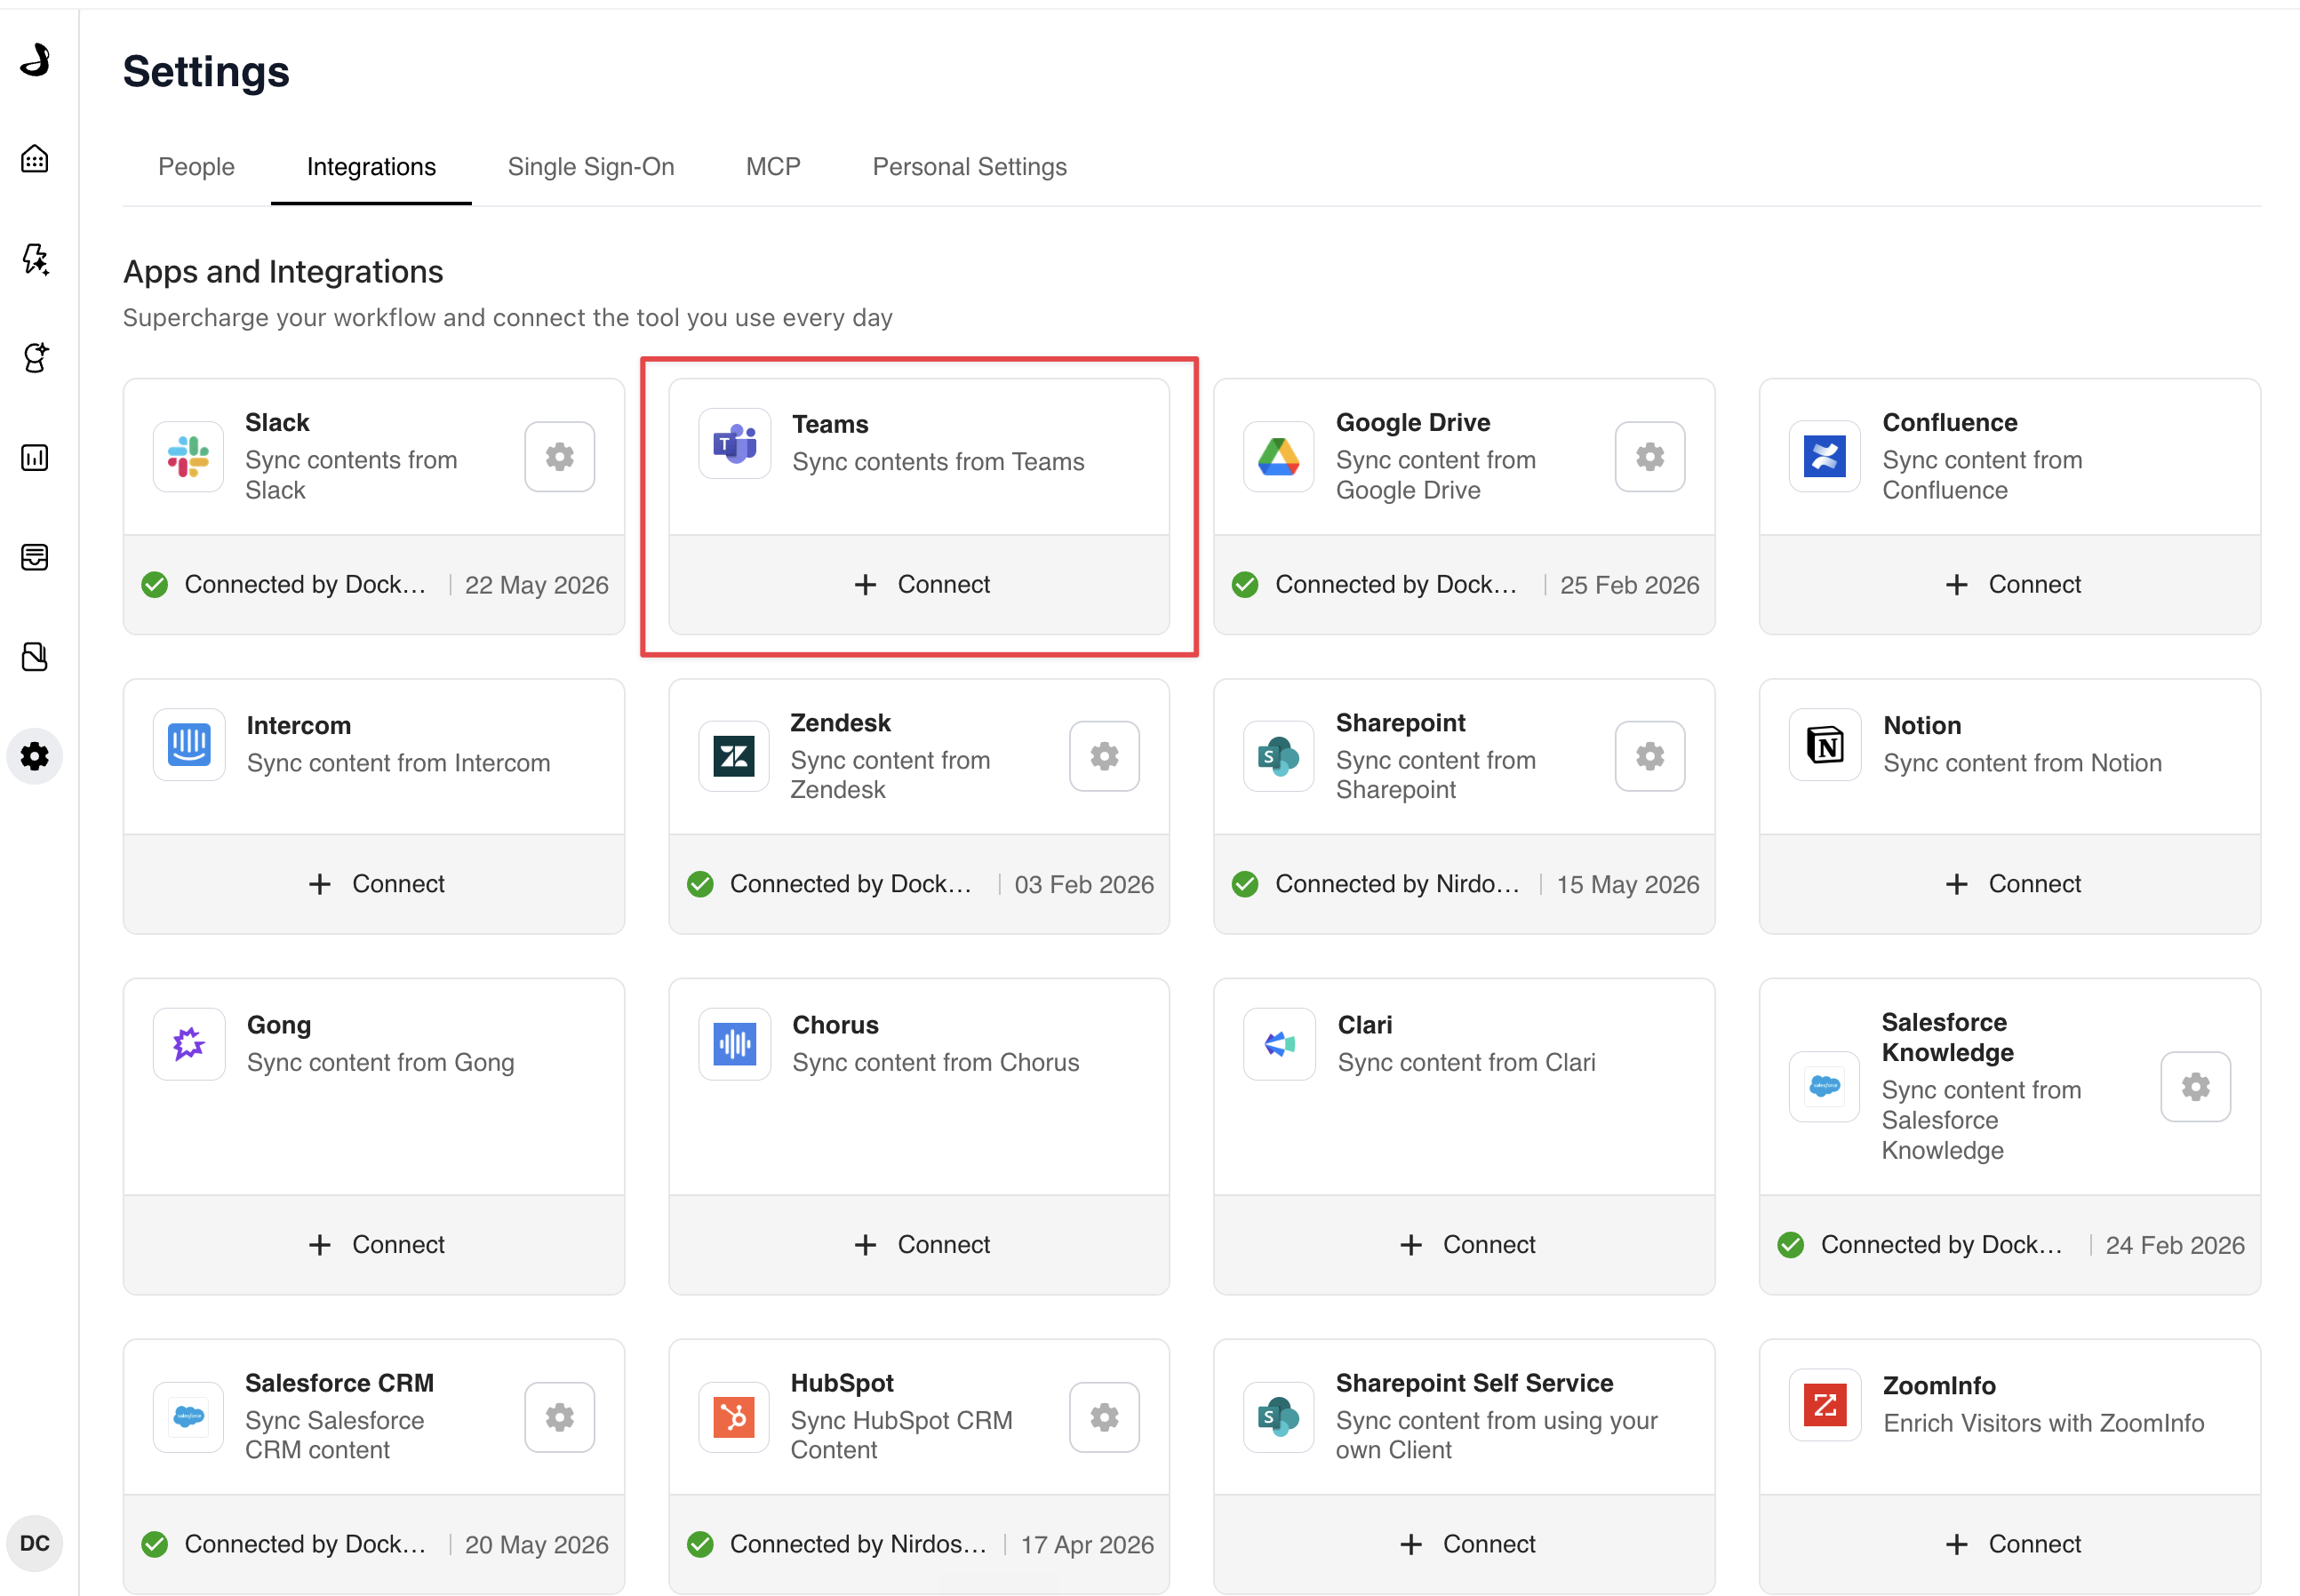The width and height of the screenshot is (2300, 1596).
Task: Open the home icon in sidebar
Action: pyautogui.click(x=35, y=159)
